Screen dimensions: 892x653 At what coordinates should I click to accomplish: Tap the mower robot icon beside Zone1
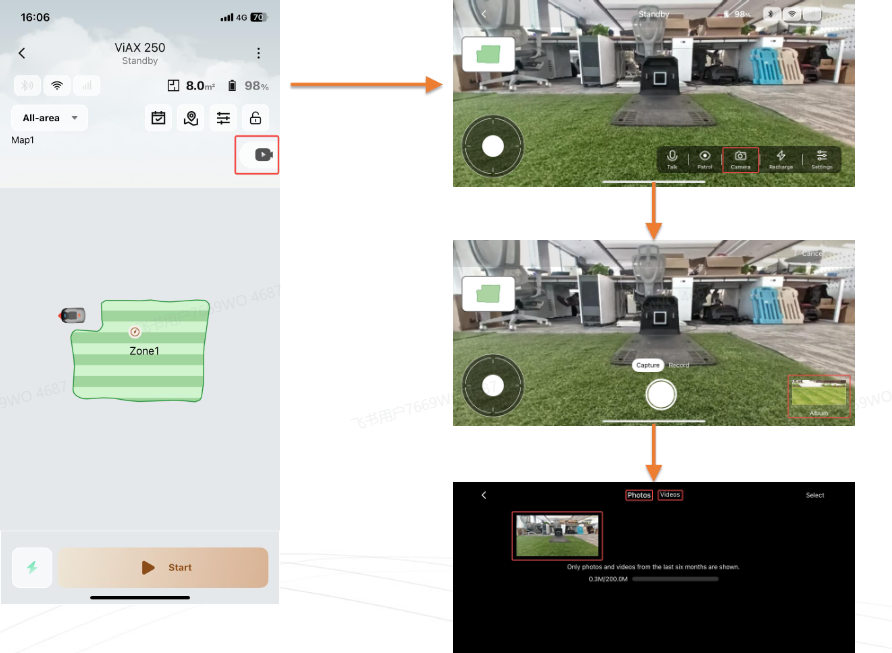pyautogui.click(x=72, y=315)
